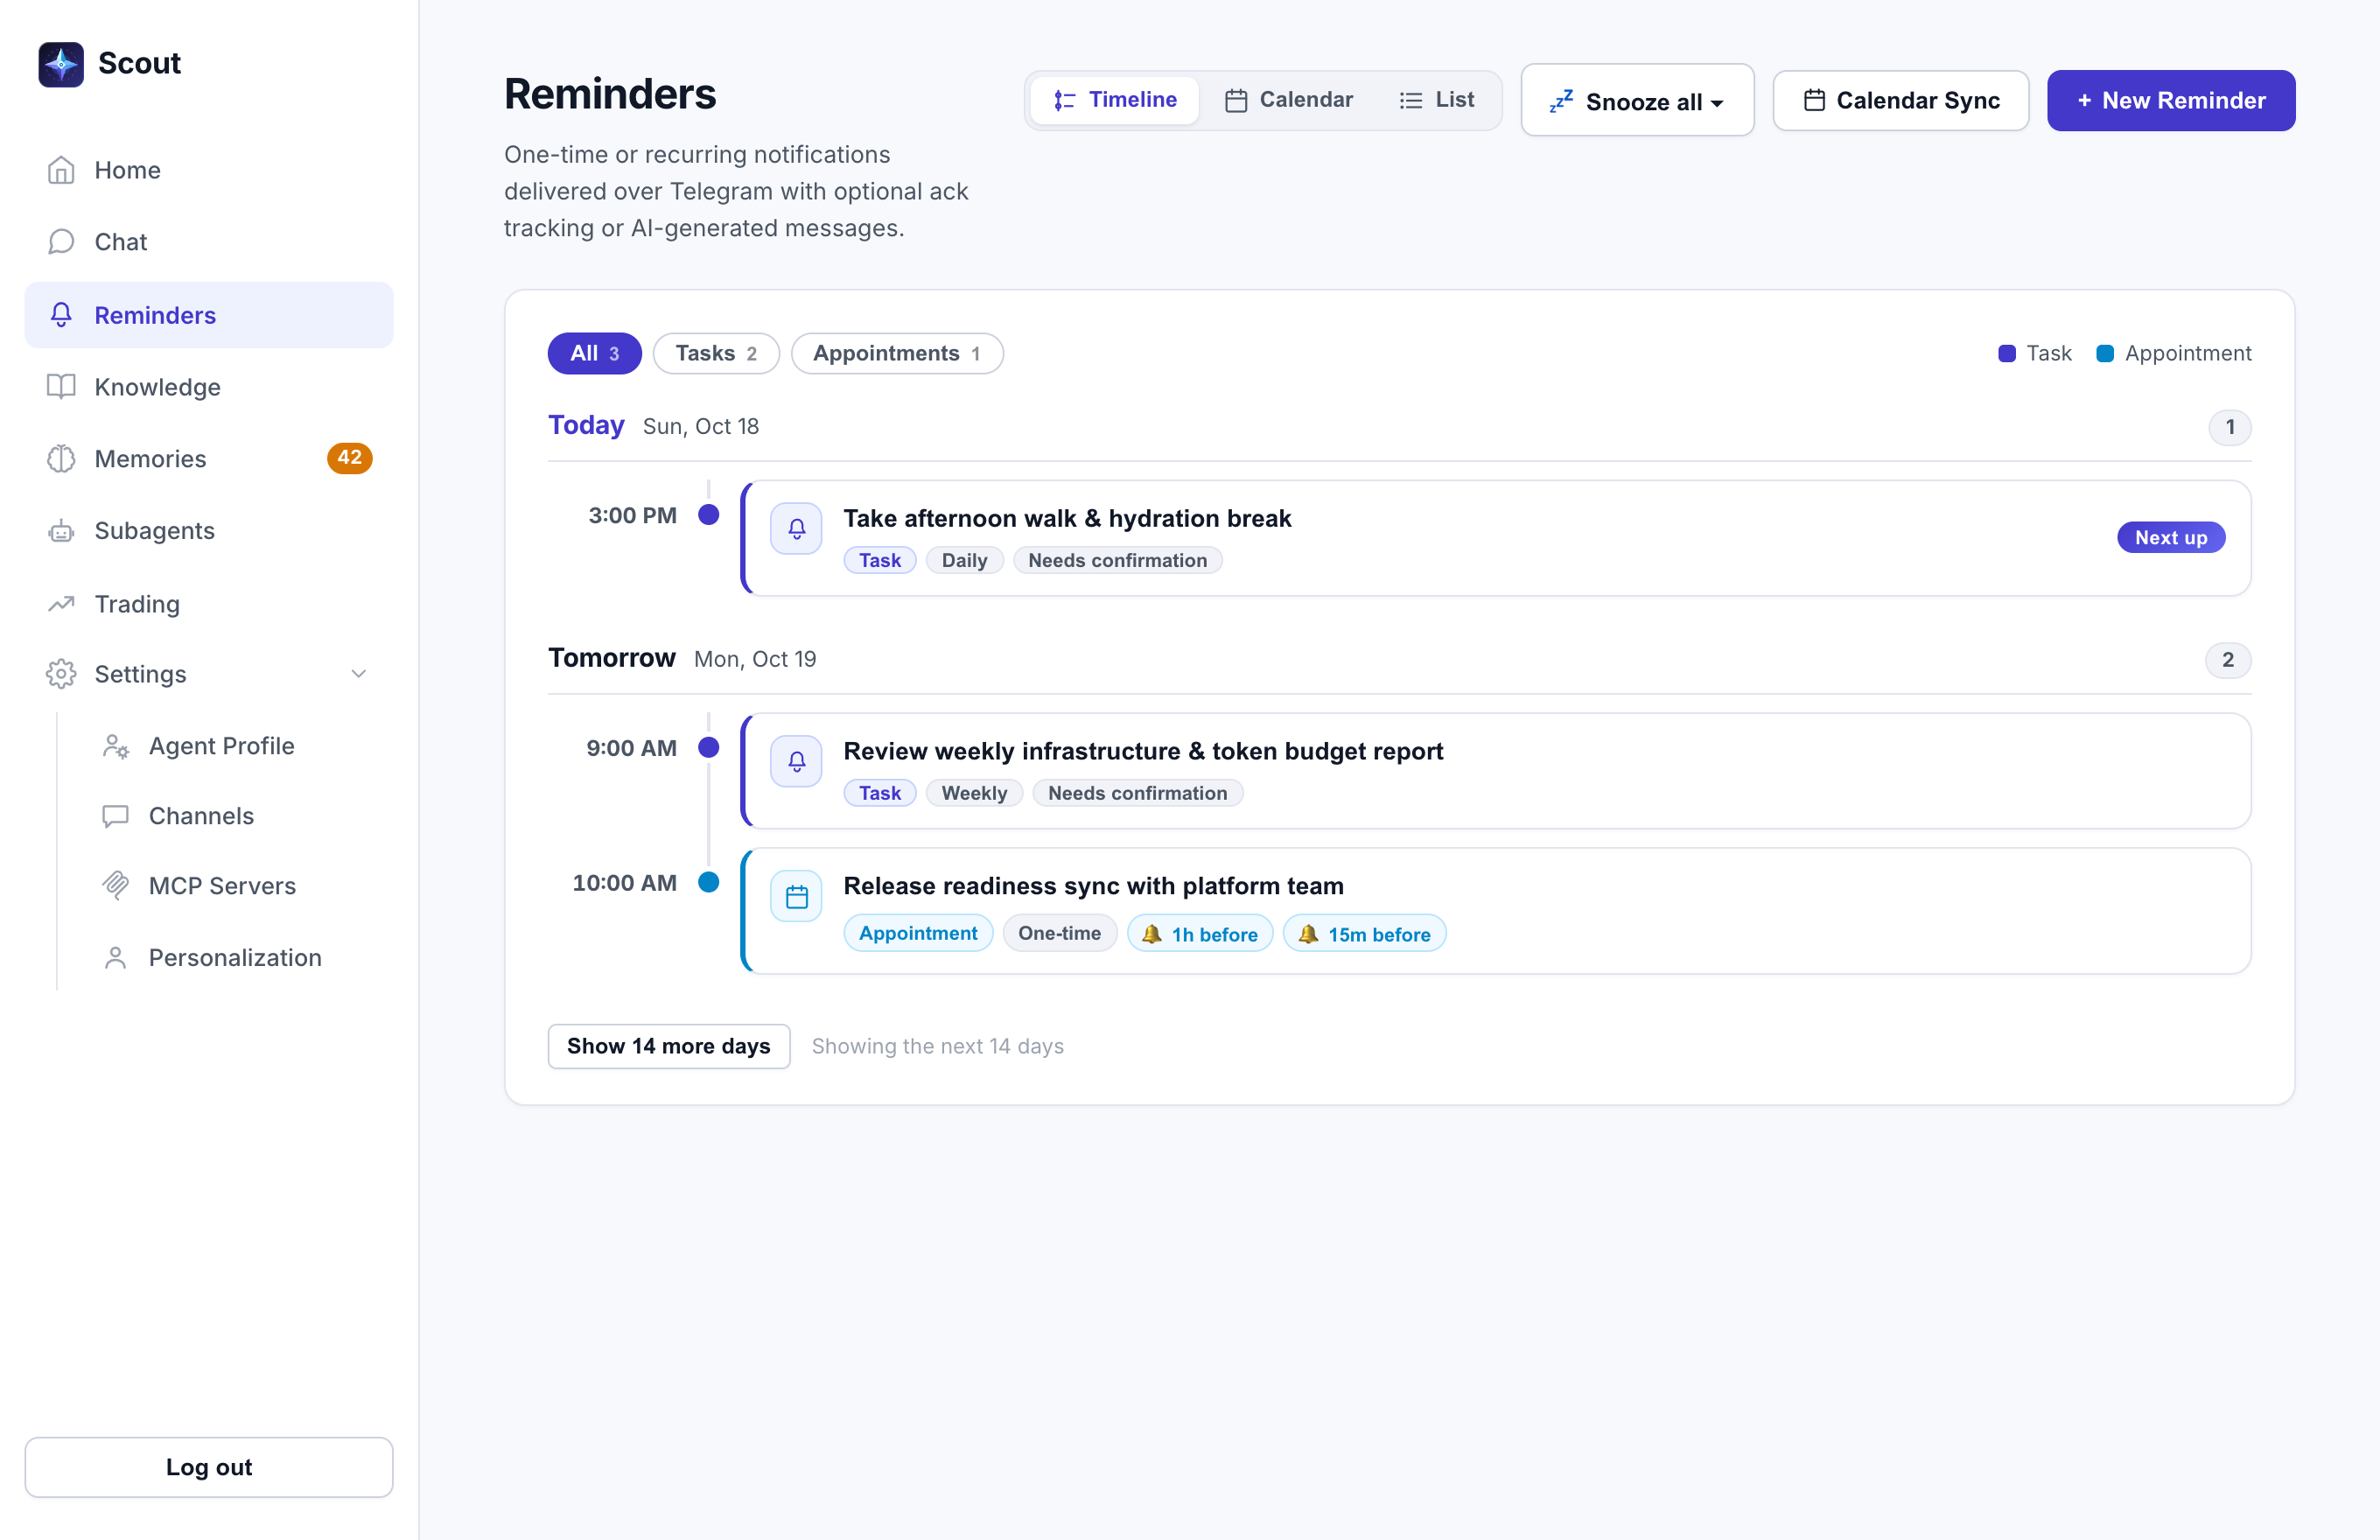Click the 10:00 AM timeline dot
This screenshot has width=2380, height=1540.
708,882
